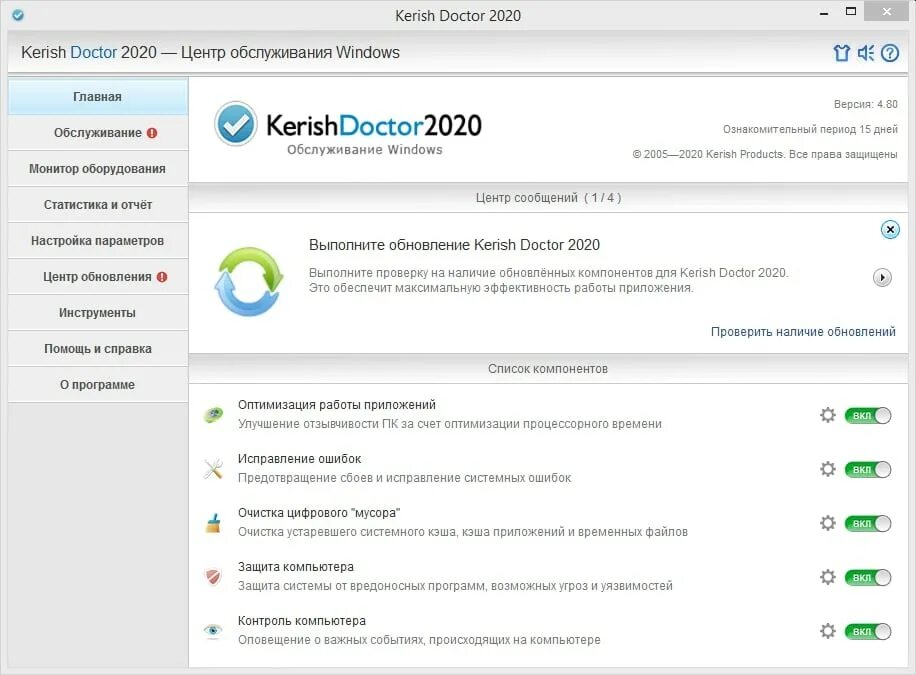Click the Очистка цифрового мусора brush icon
The height and width of the screenshot is (675, 916).
pos(213,523)
